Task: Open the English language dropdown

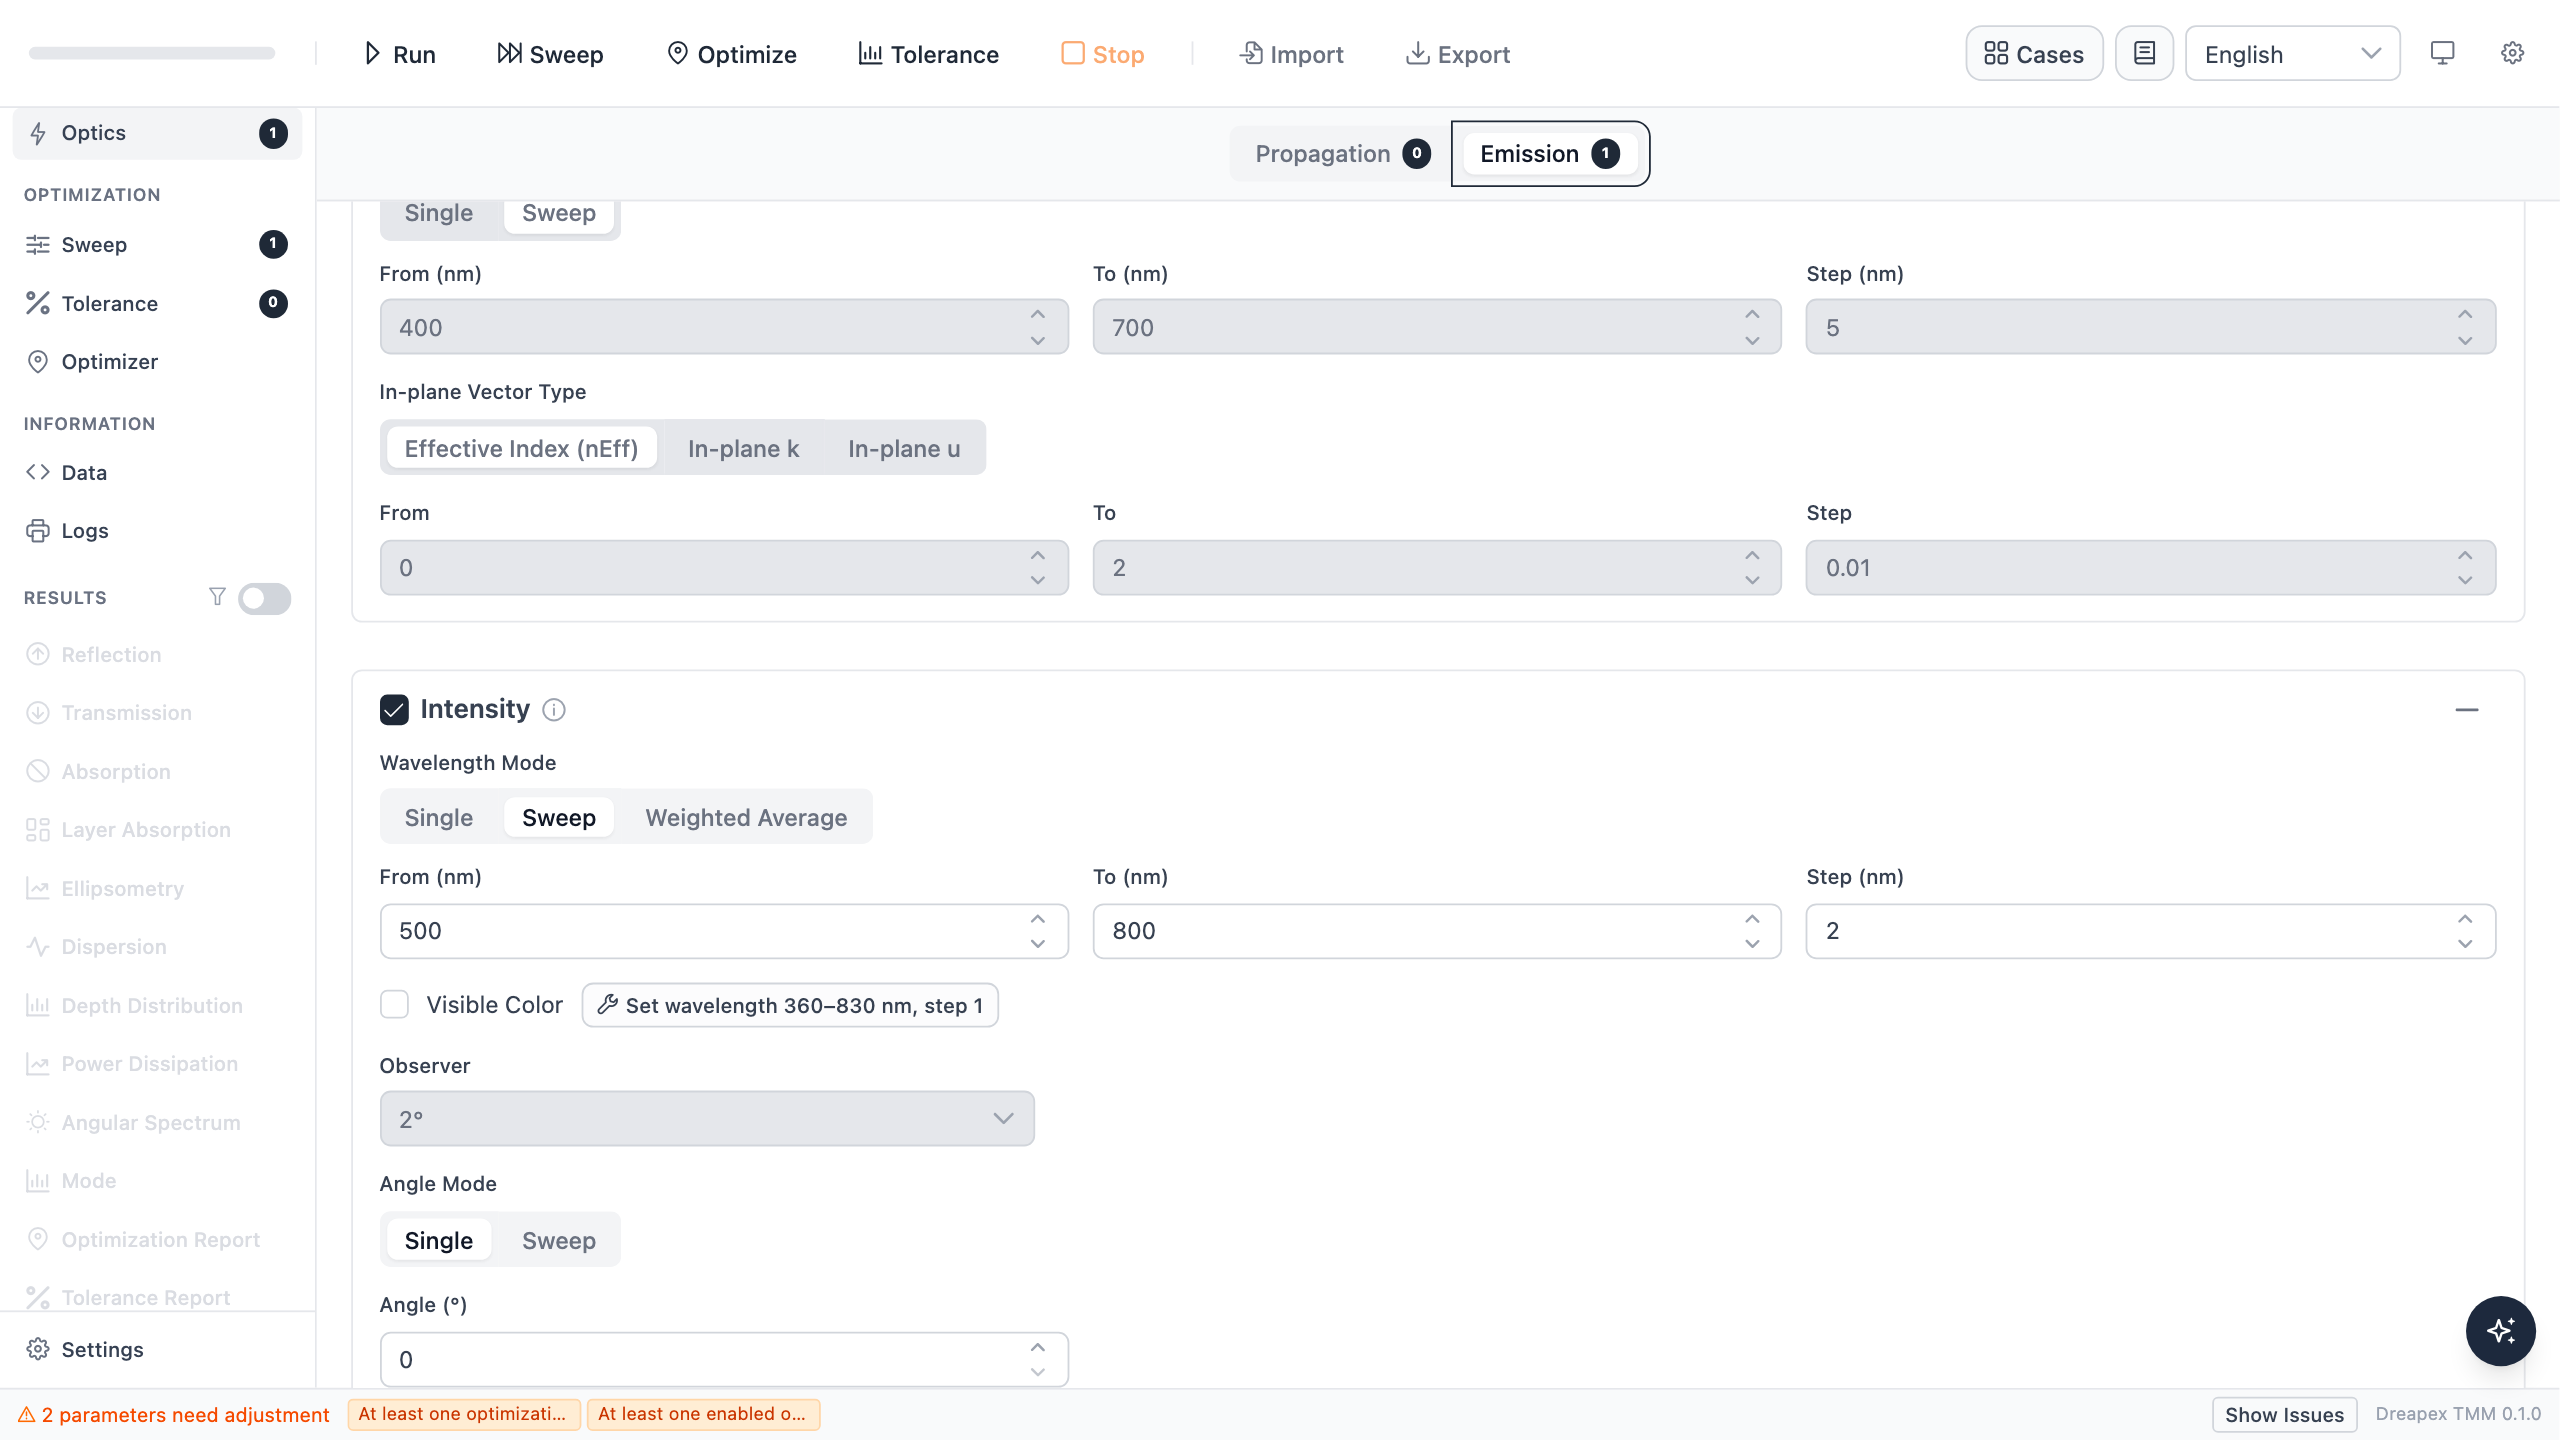Action: [2292, 54]
